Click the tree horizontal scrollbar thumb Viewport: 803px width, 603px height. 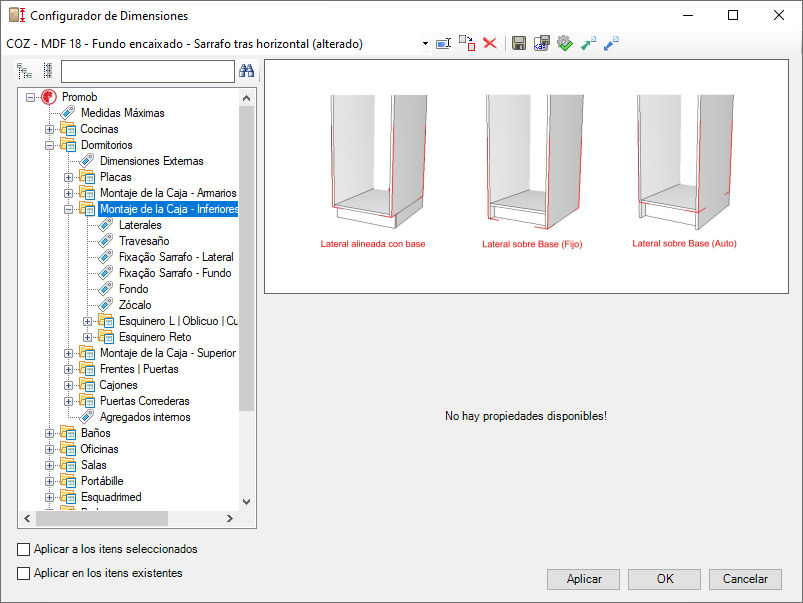(102, 518)
